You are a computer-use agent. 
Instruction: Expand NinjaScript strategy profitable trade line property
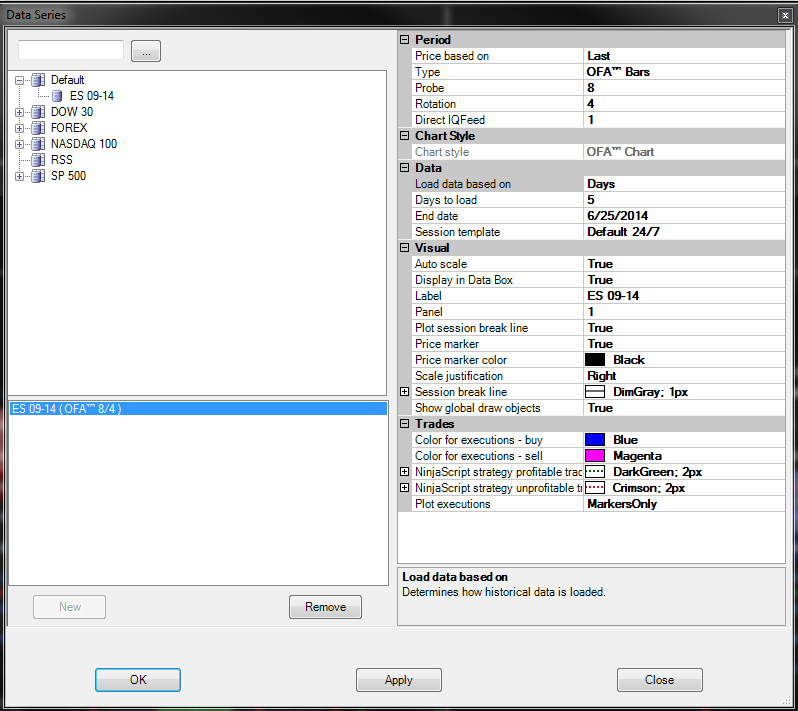405,472
